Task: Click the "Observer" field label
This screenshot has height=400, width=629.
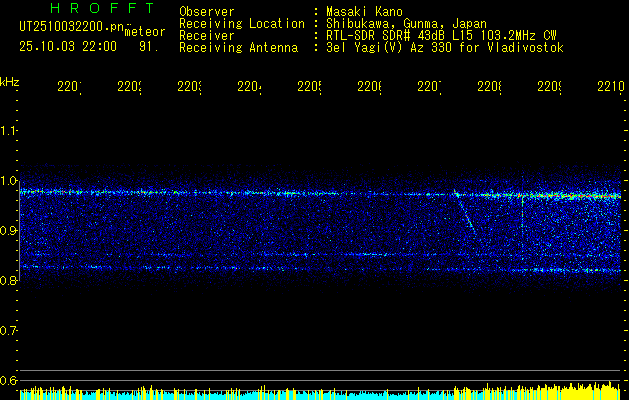Action: (x=207, y=12)
